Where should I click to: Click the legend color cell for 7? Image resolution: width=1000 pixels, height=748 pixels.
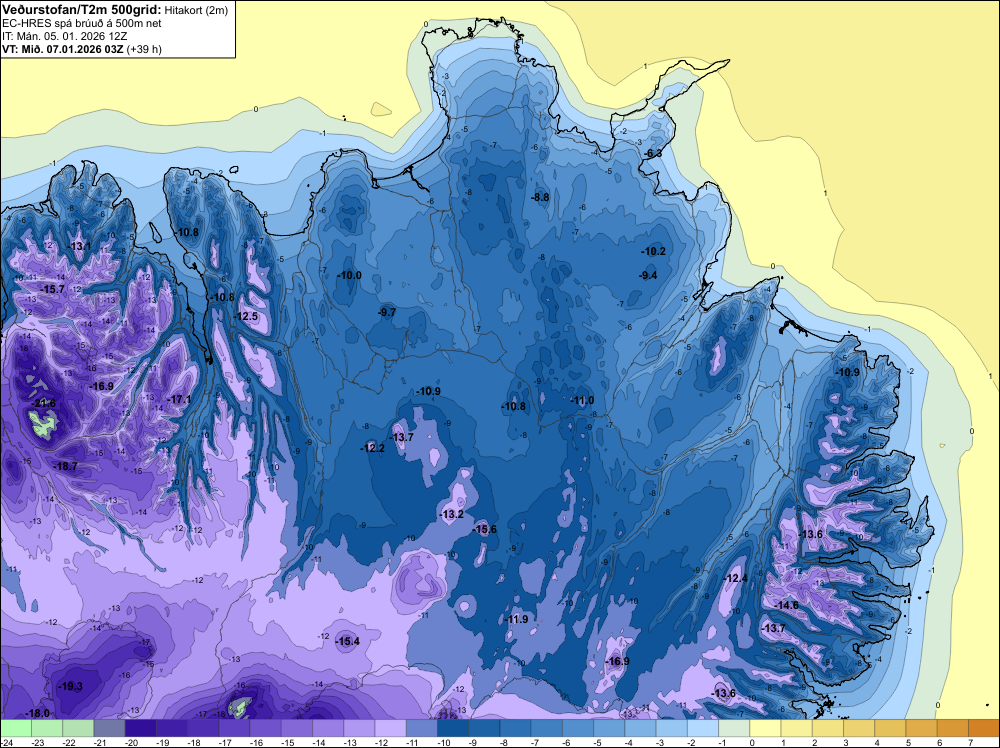click(x=984, y=728)
